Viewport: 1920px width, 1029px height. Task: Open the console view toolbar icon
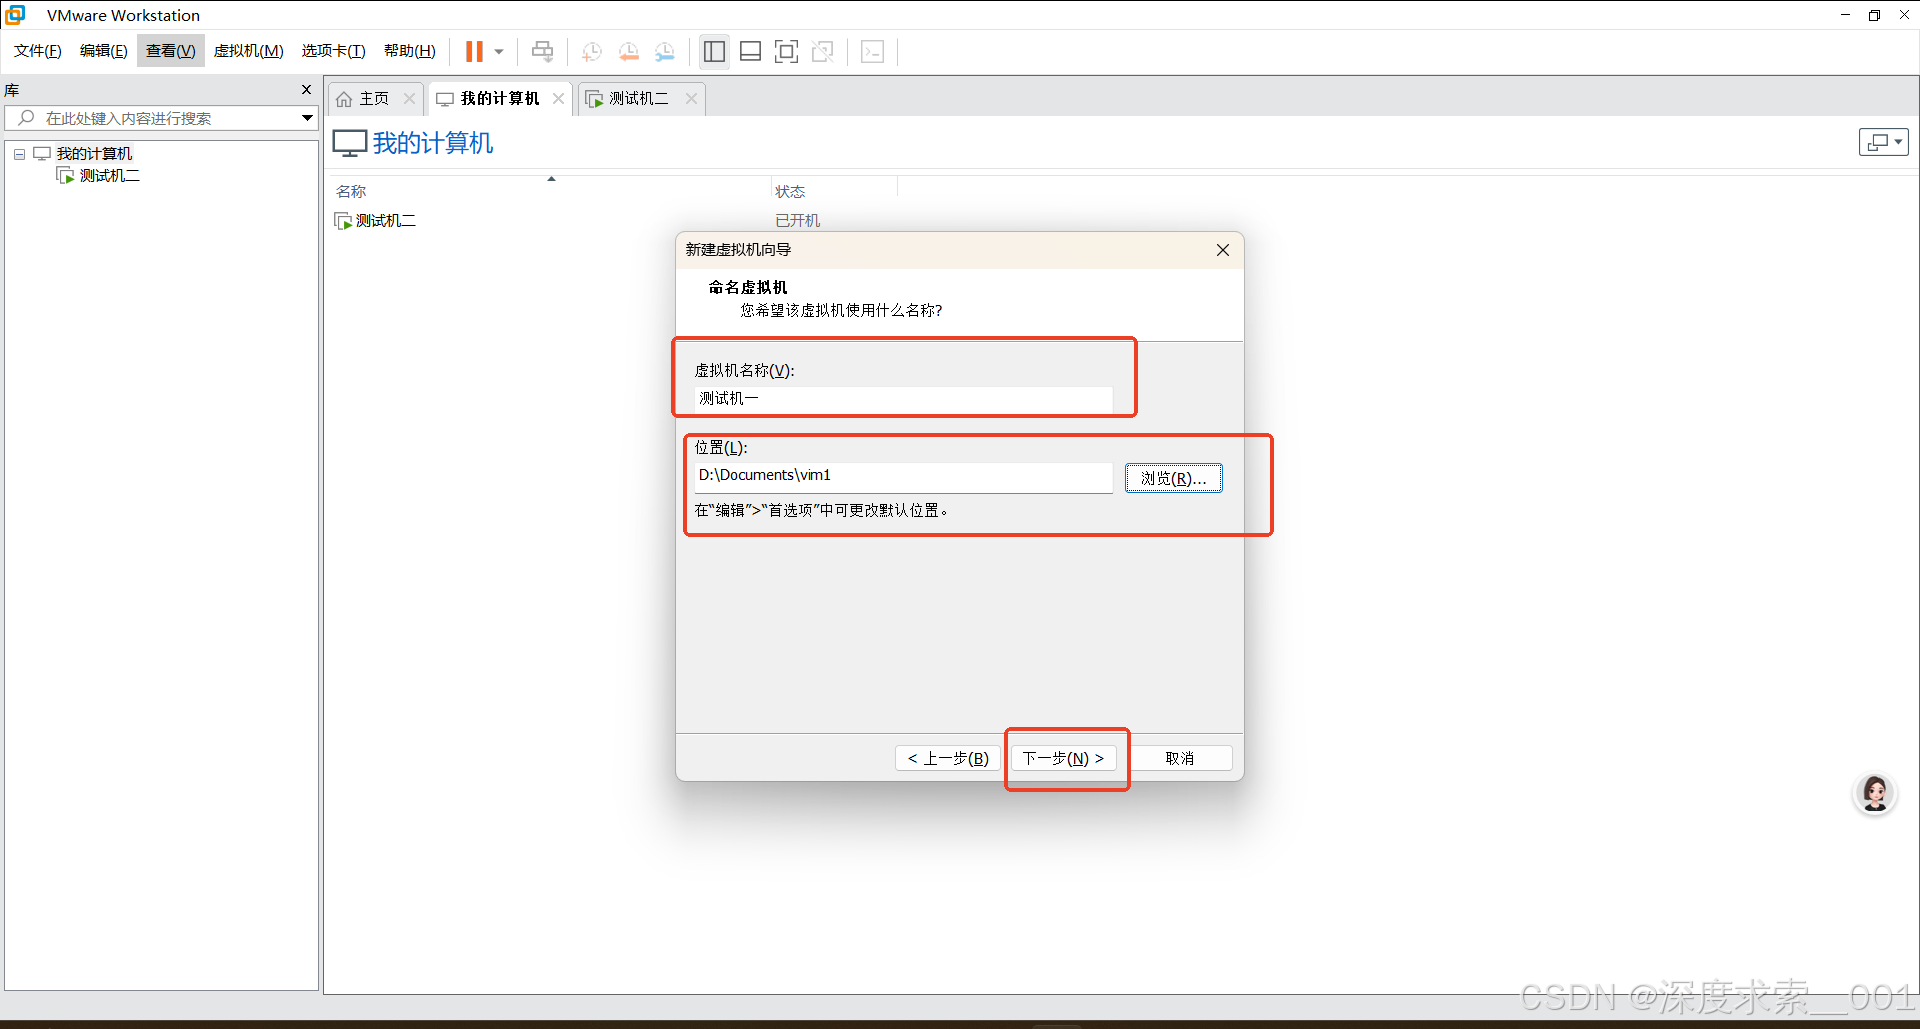[872, 51]
